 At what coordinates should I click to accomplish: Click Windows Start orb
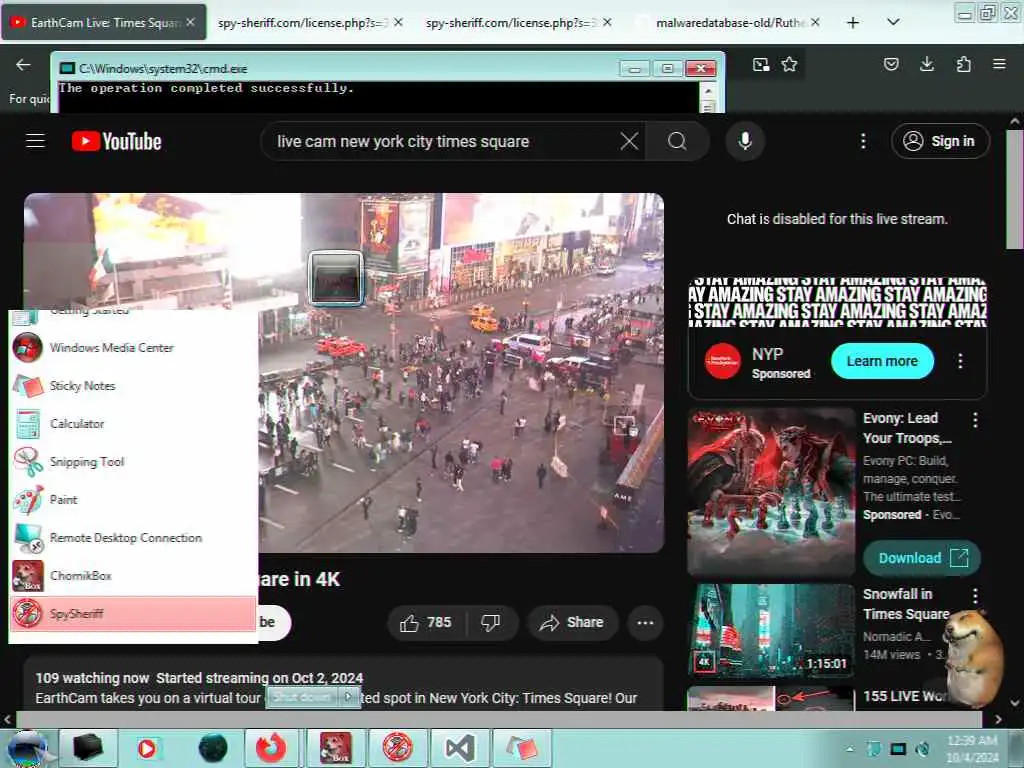pos(27,748)
